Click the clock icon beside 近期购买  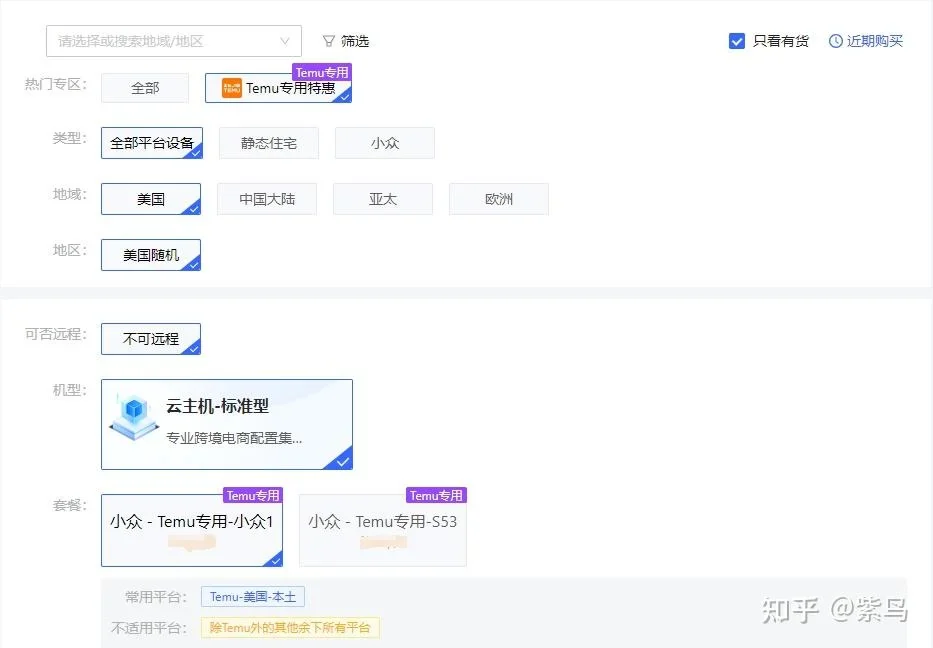(835, 41)
